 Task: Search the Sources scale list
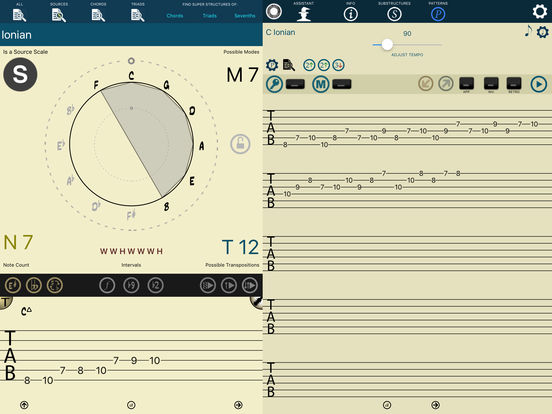coord(59,15)
